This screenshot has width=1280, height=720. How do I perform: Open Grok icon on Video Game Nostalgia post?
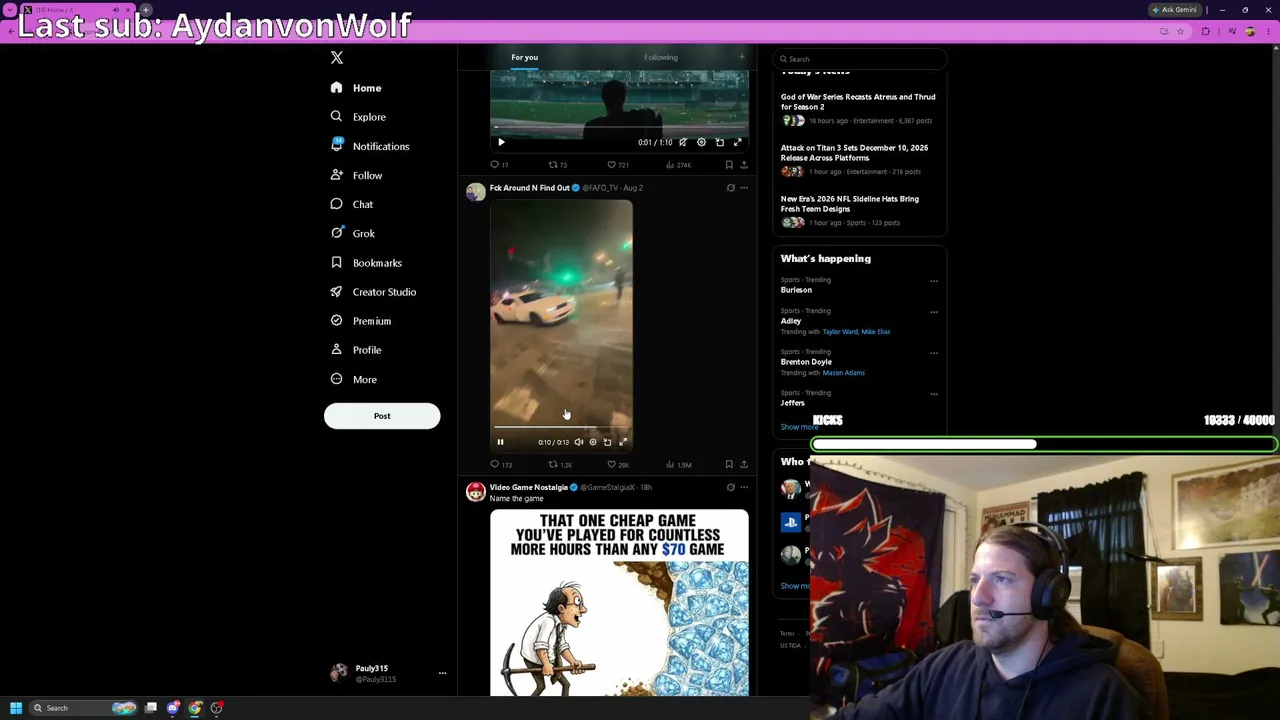tap(730, 487)
